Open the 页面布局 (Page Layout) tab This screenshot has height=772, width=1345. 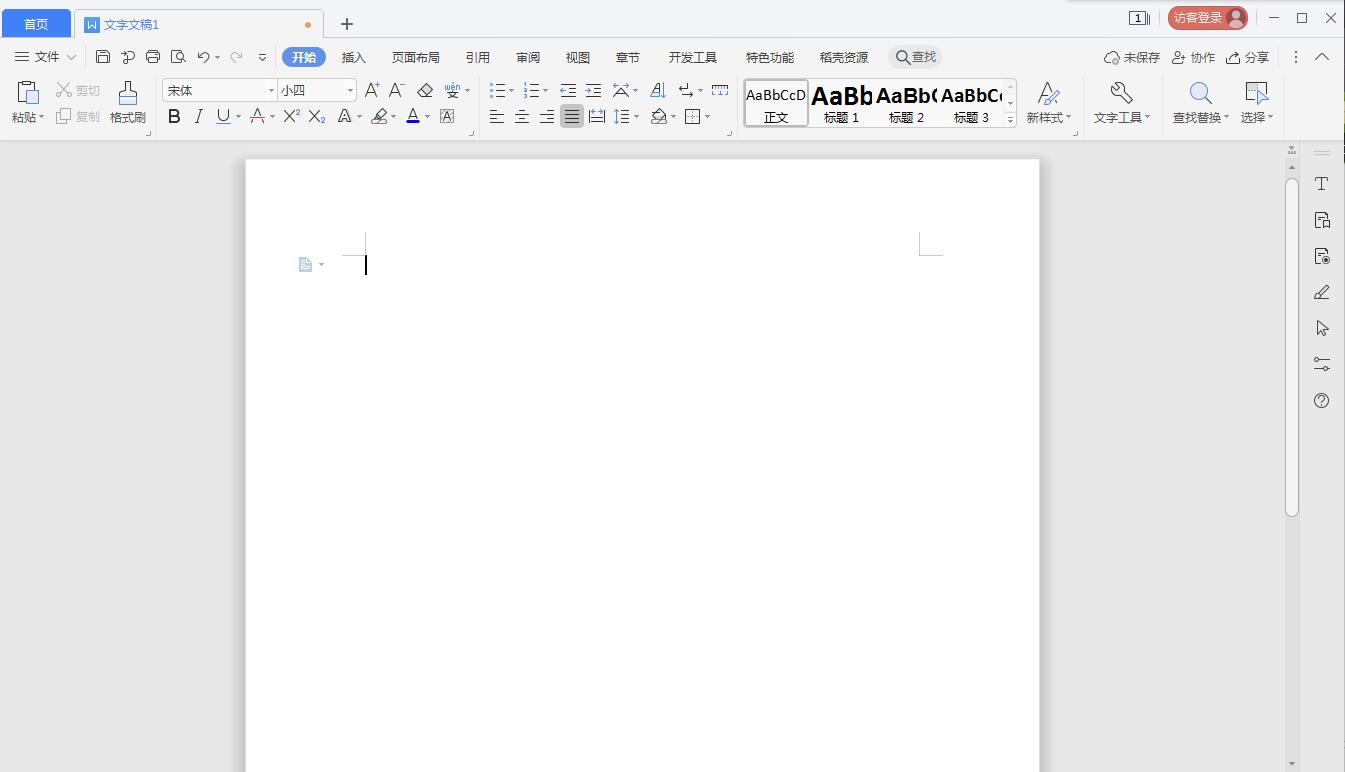click(x=415, y=57)
